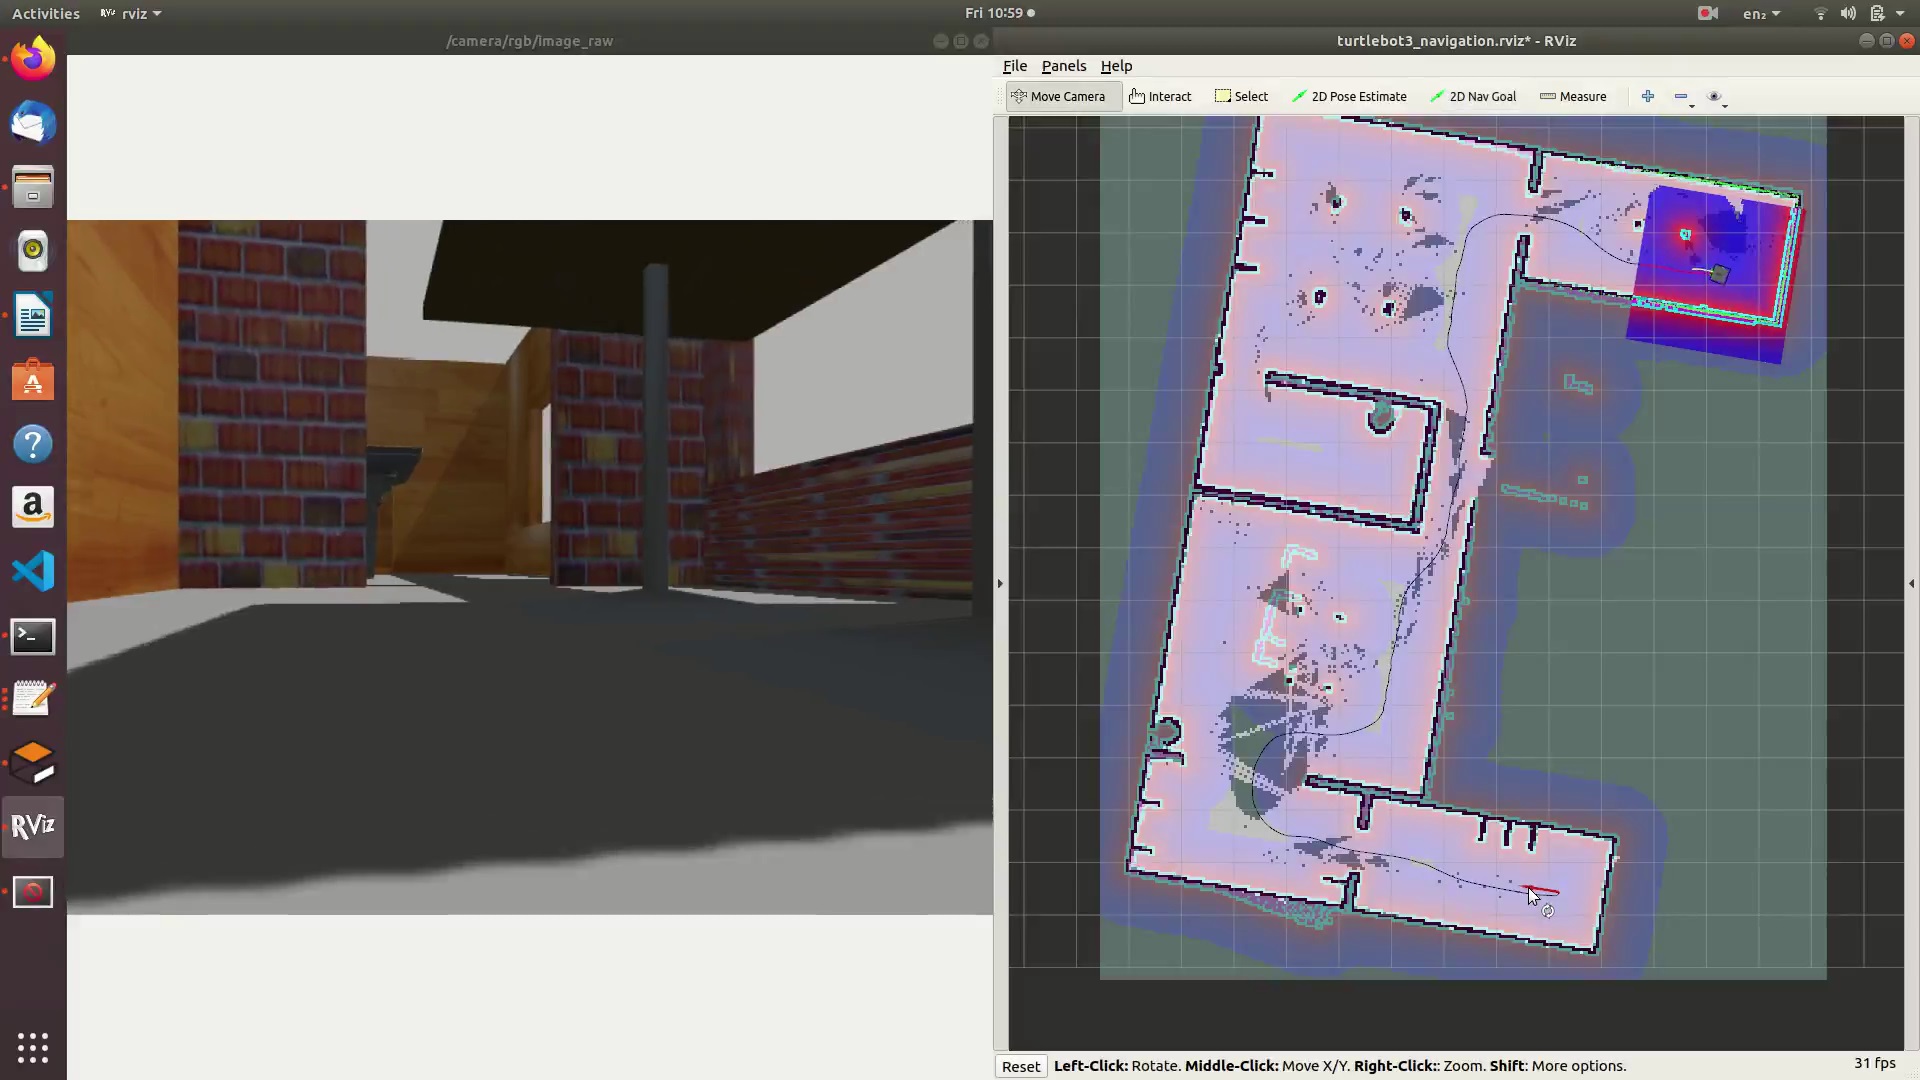The height and width of the screenshot is (1080, 1920).
Task: Click the battery status icon
Action: tap(1877, 13)
